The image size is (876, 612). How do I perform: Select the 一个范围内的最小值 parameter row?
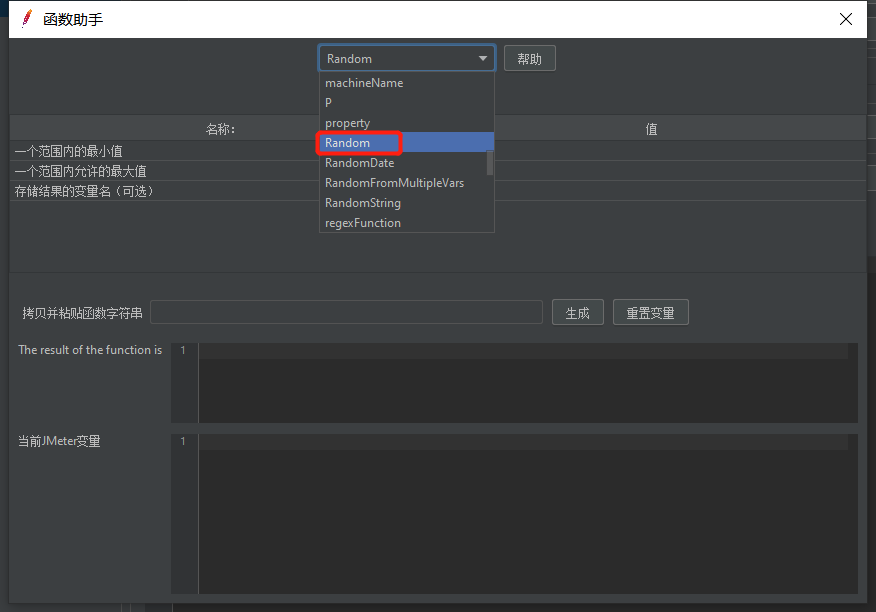click(x=438, y=151)
